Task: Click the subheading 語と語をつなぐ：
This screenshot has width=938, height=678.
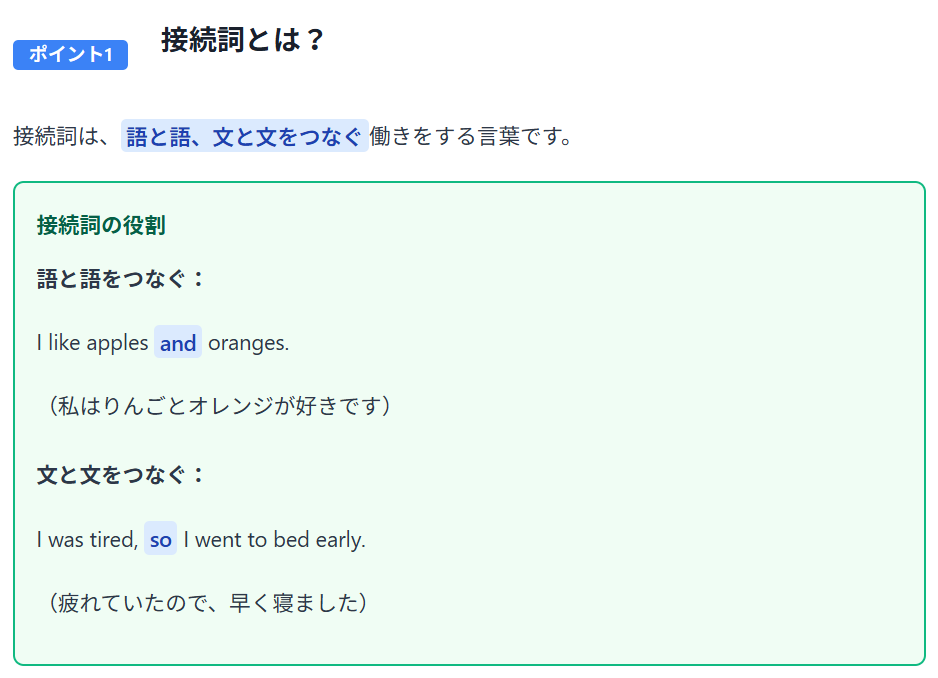Action: coord(121,279)
